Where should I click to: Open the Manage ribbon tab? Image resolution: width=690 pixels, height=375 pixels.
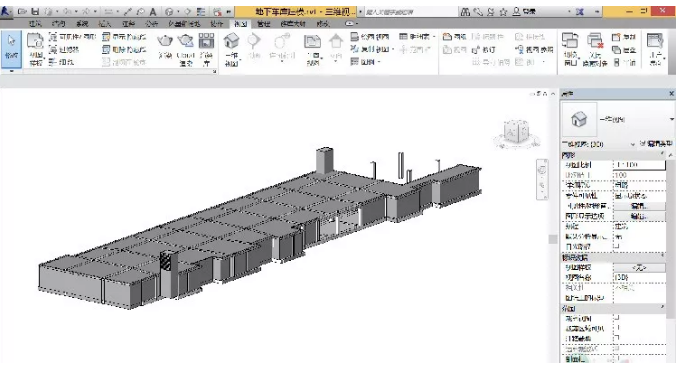tap(264, 24)
